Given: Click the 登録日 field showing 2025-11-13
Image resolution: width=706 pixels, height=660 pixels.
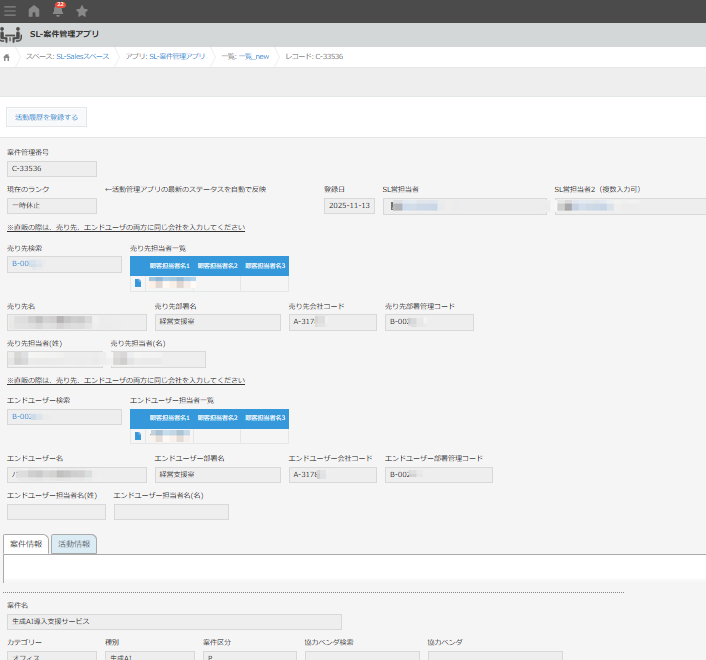Looking at the screenshot, I should pyautogui.click(x=350, y=206).
